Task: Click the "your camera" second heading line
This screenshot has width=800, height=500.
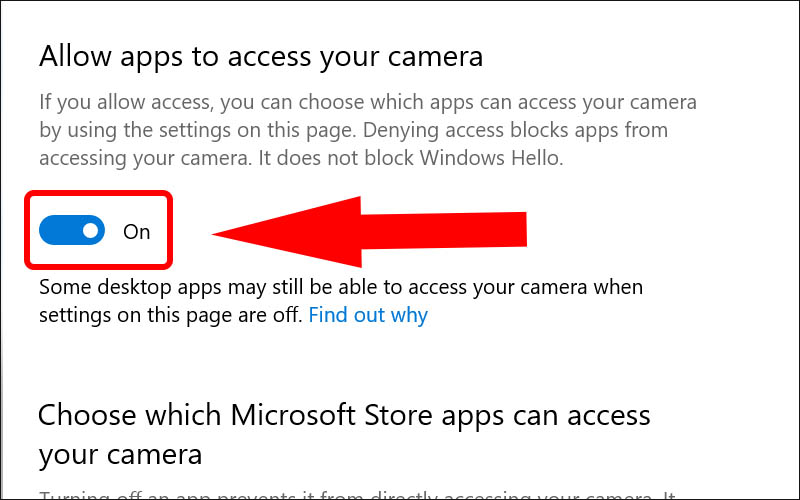Action: [120, 456]
